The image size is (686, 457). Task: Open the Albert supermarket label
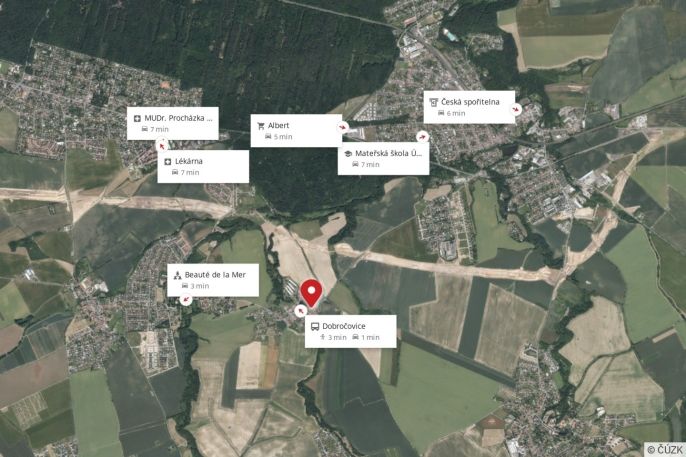(x=296, y=131)
